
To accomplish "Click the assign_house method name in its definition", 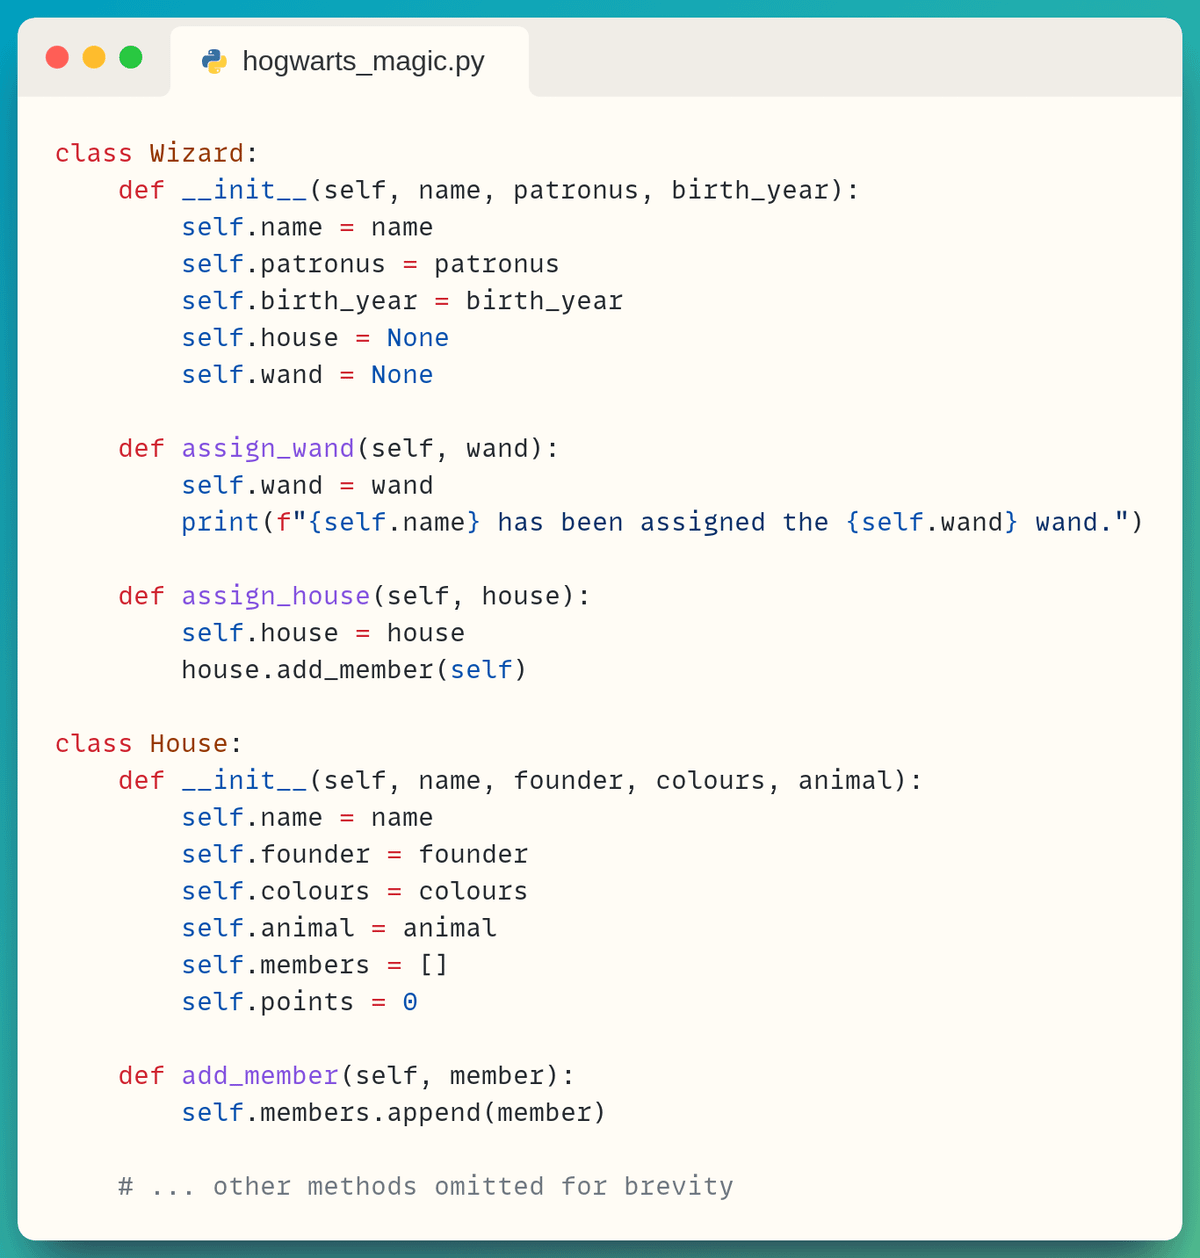I will tap(276, 596).
